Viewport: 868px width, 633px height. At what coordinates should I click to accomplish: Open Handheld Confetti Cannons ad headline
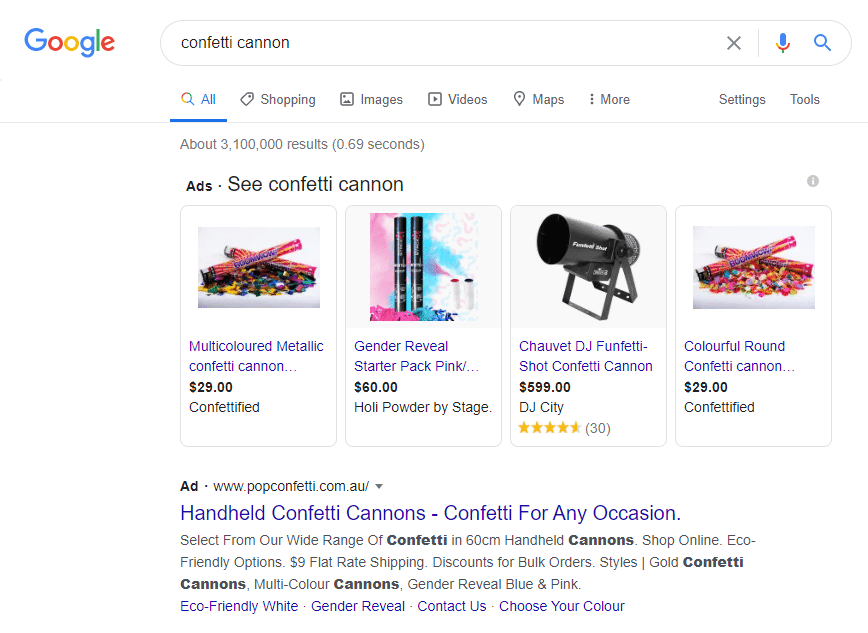(430, 513)
